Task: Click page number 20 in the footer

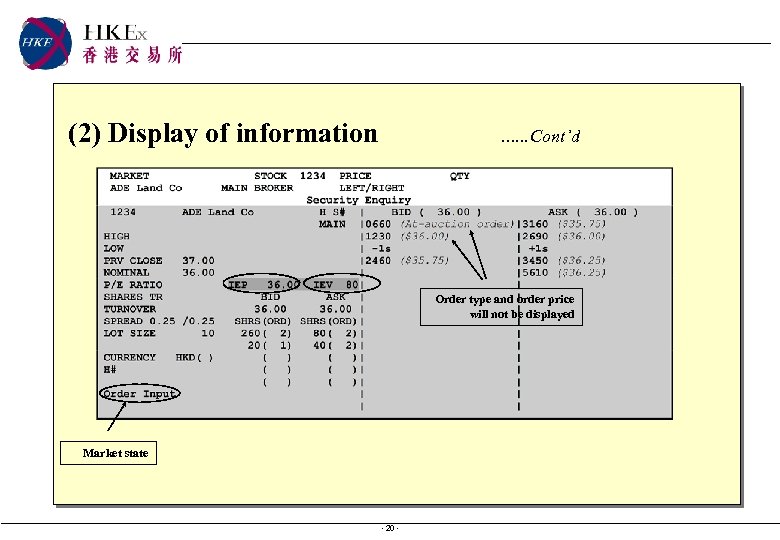Action: pos(390,528)
